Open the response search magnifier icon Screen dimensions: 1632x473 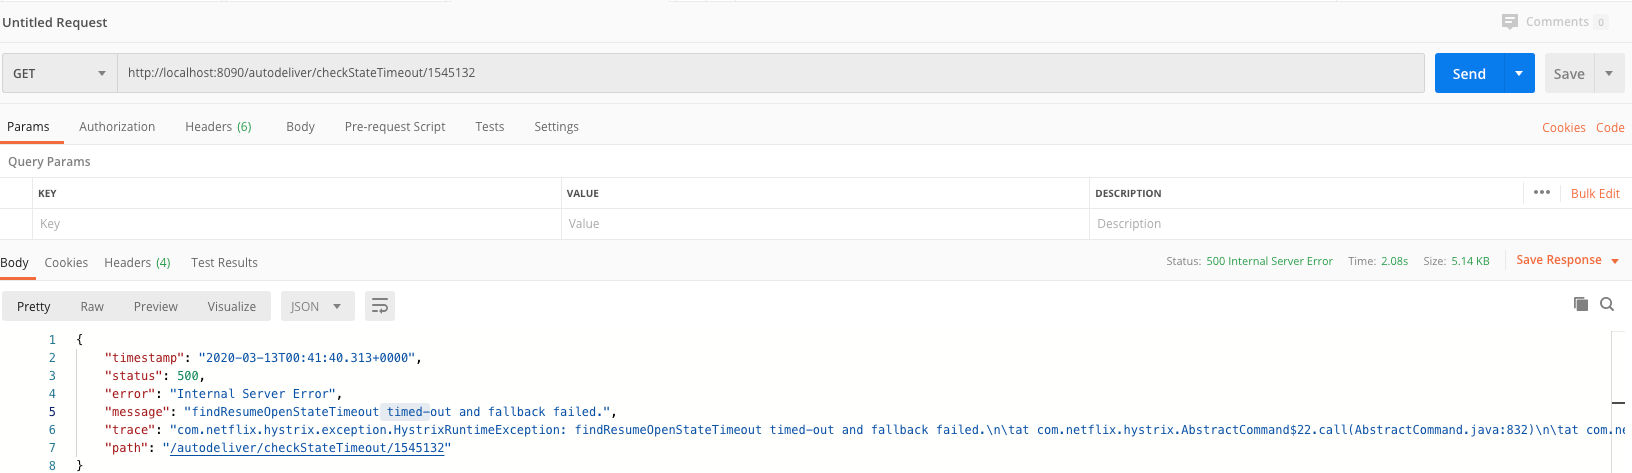[1607, 304]
